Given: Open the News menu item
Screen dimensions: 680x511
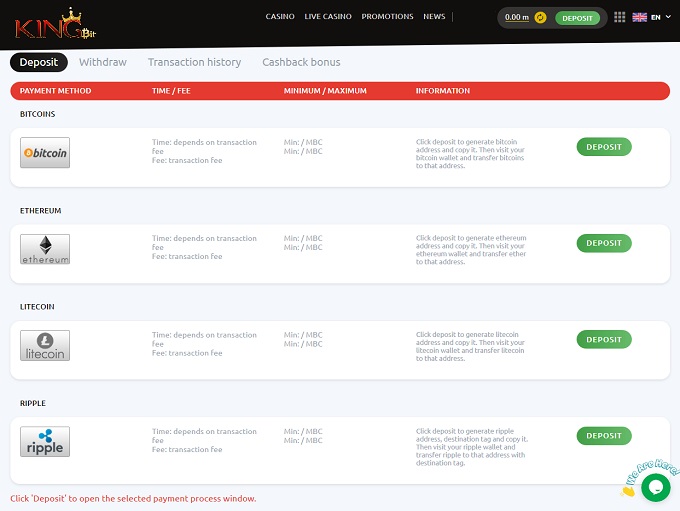Looking at the screenshot, I should [x=434, y=17].
